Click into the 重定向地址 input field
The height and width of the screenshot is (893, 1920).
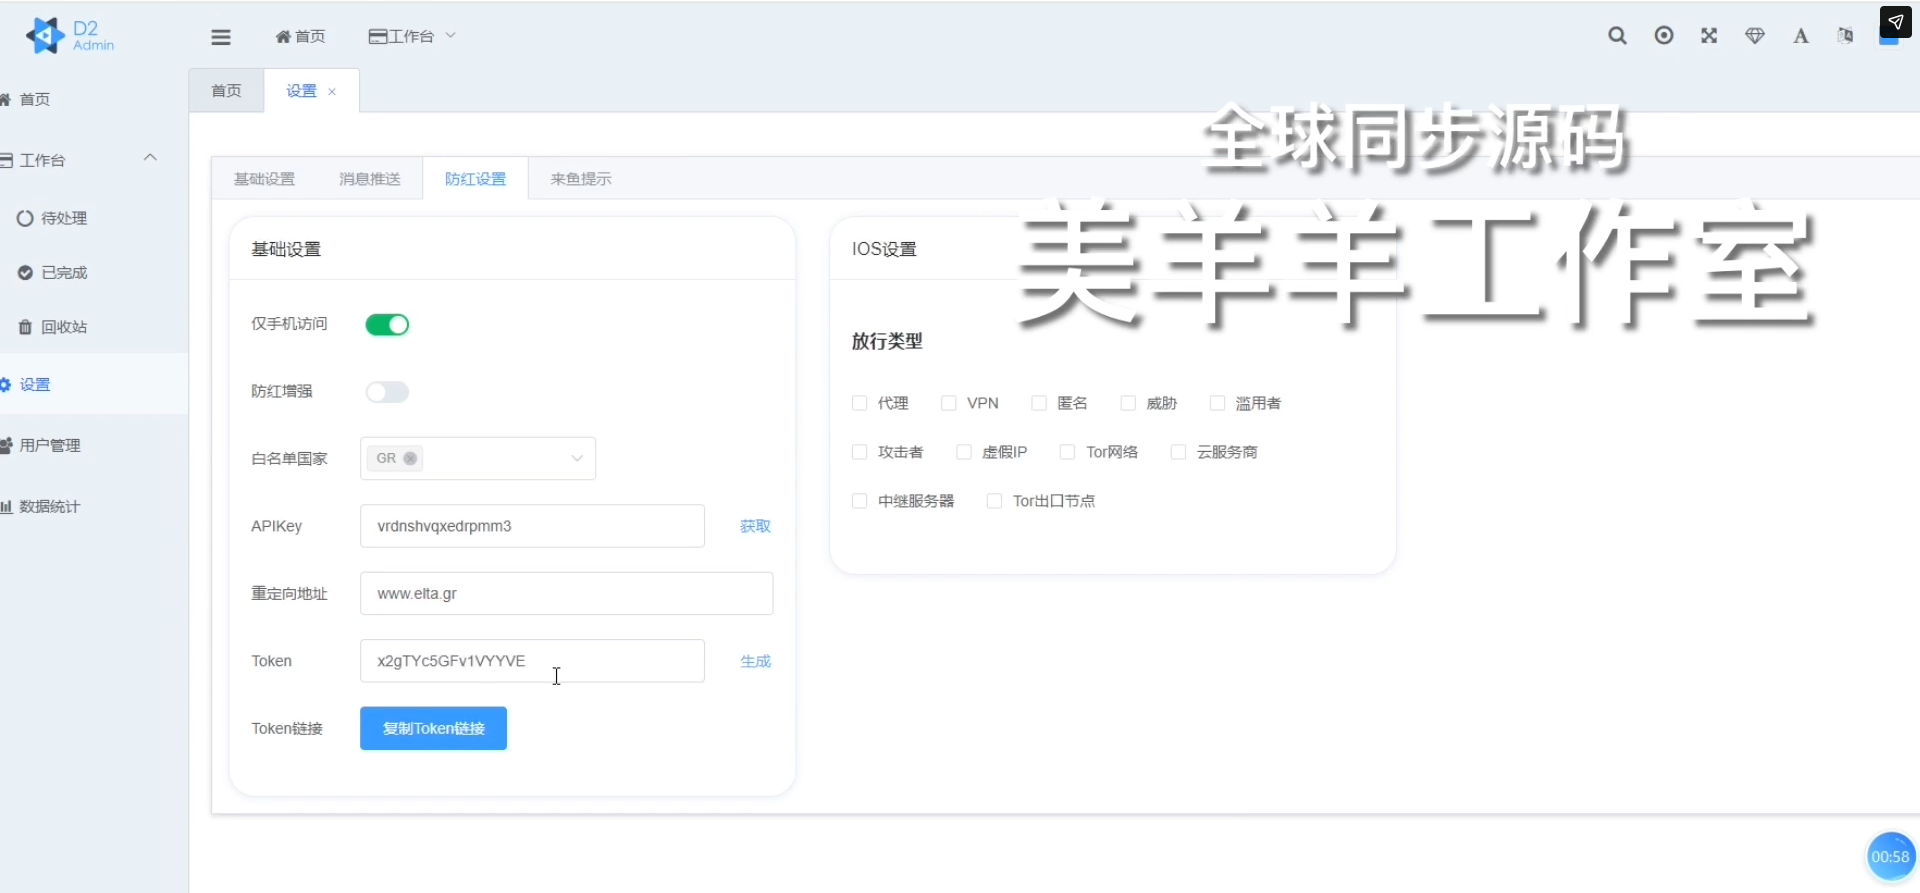click(566, 593)
